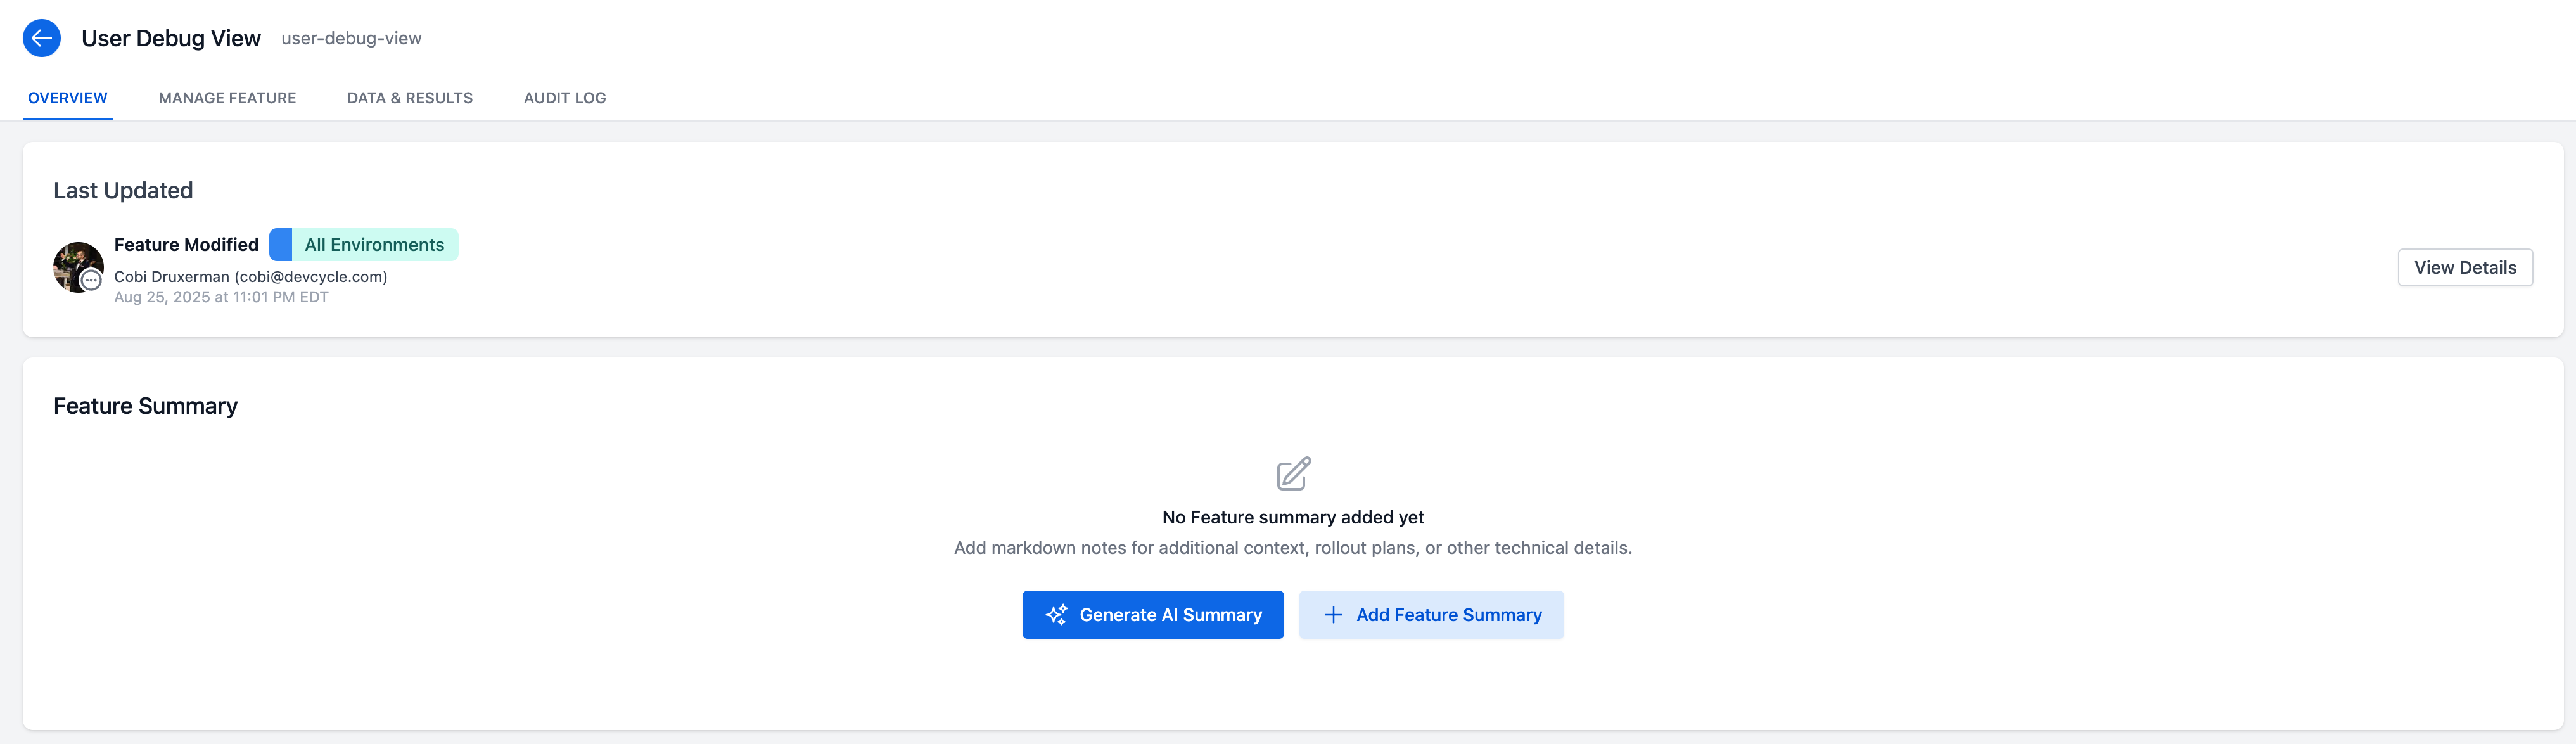Open the Data & Results tab
Viewport: 2576px width, 744px height.
point(410,98)
